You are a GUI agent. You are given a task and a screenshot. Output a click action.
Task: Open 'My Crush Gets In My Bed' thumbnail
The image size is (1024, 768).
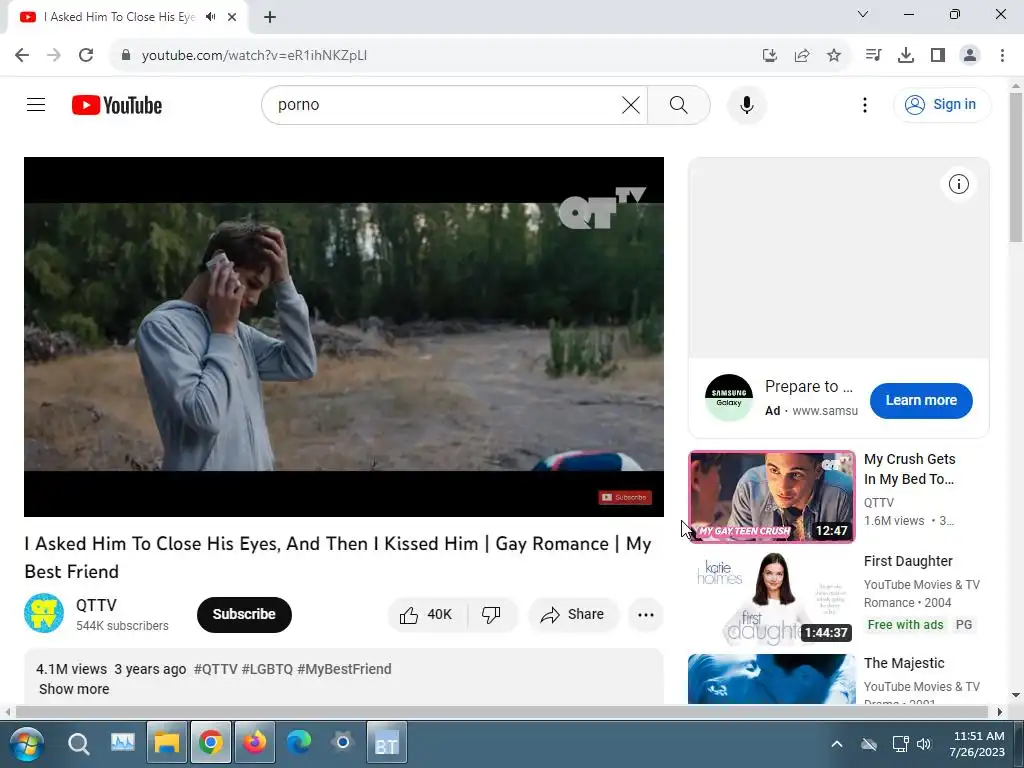[771, 496]
